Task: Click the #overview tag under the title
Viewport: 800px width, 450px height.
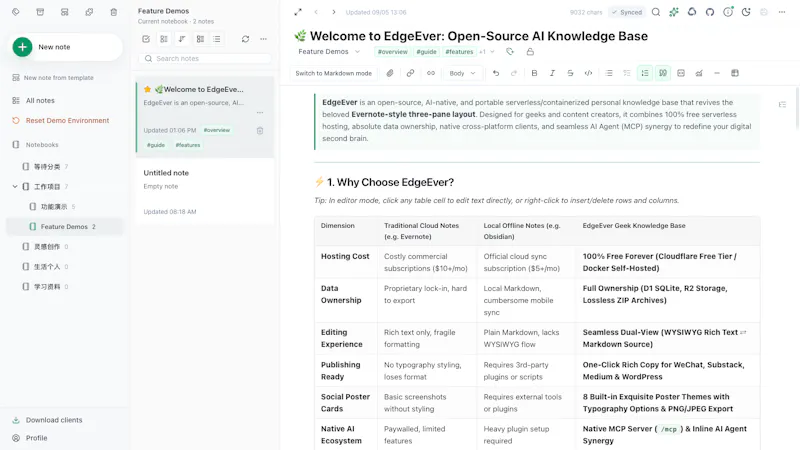Action: (392, 52)
